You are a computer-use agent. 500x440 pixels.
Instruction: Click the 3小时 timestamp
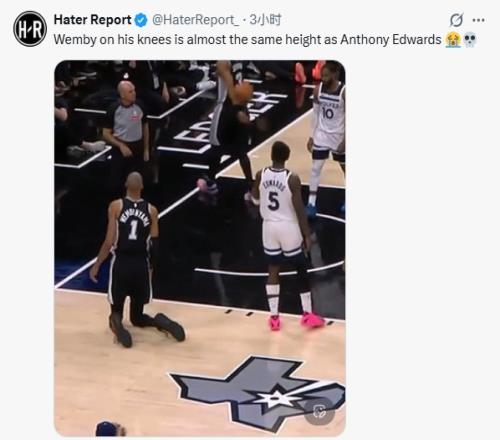(265, 20)
